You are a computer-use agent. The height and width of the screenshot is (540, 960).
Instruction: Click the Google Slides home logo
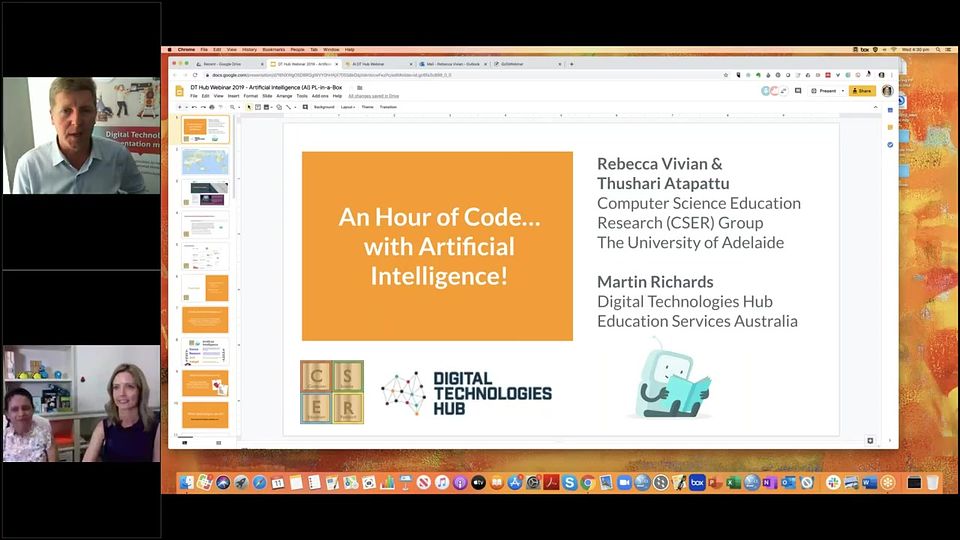point(180,91)
